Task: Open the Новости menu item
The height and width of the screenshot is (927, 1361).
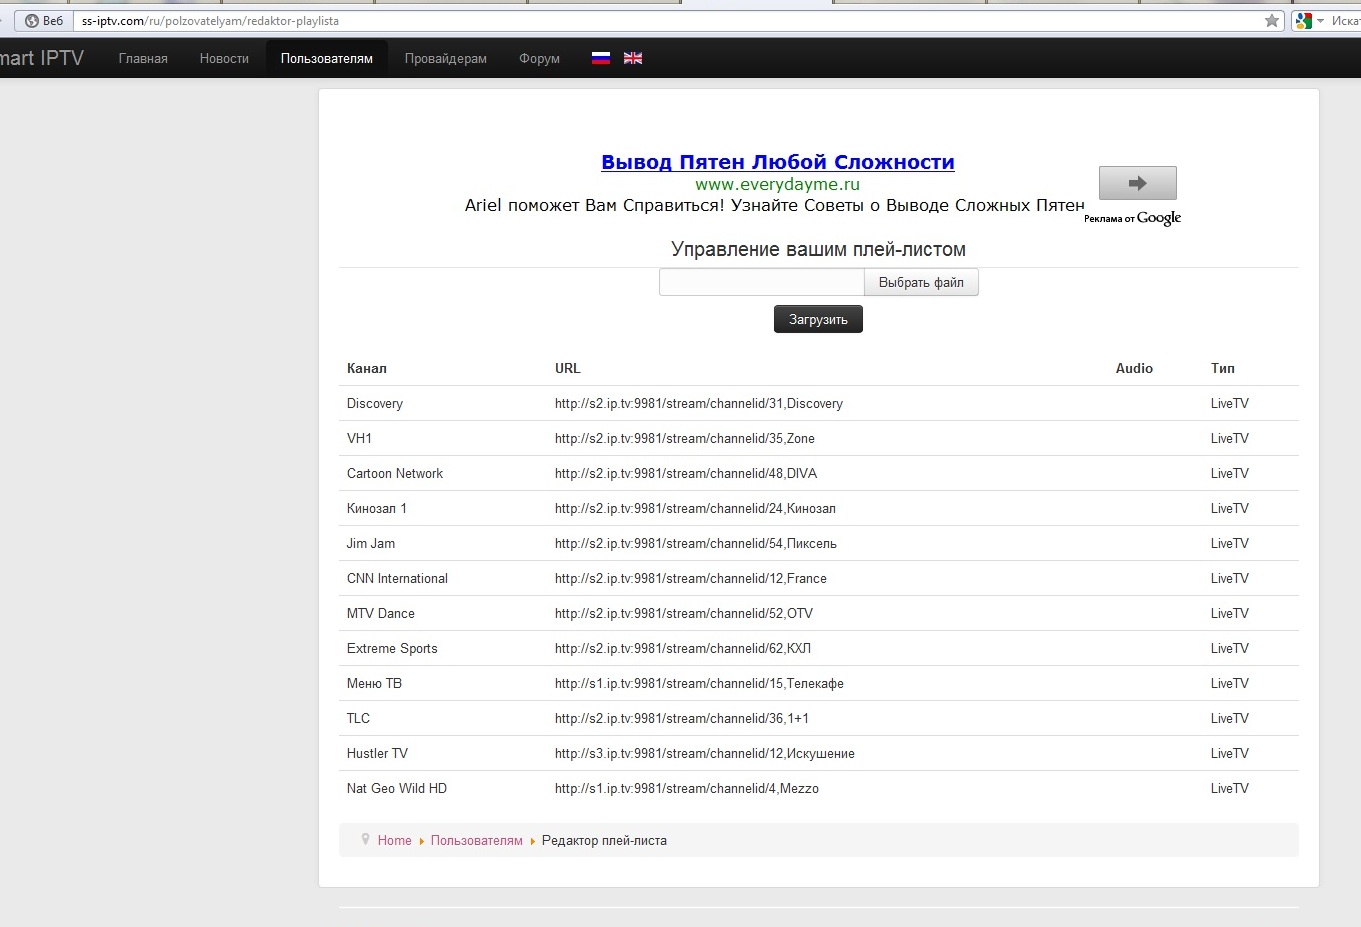Action: tap(224, 59)
